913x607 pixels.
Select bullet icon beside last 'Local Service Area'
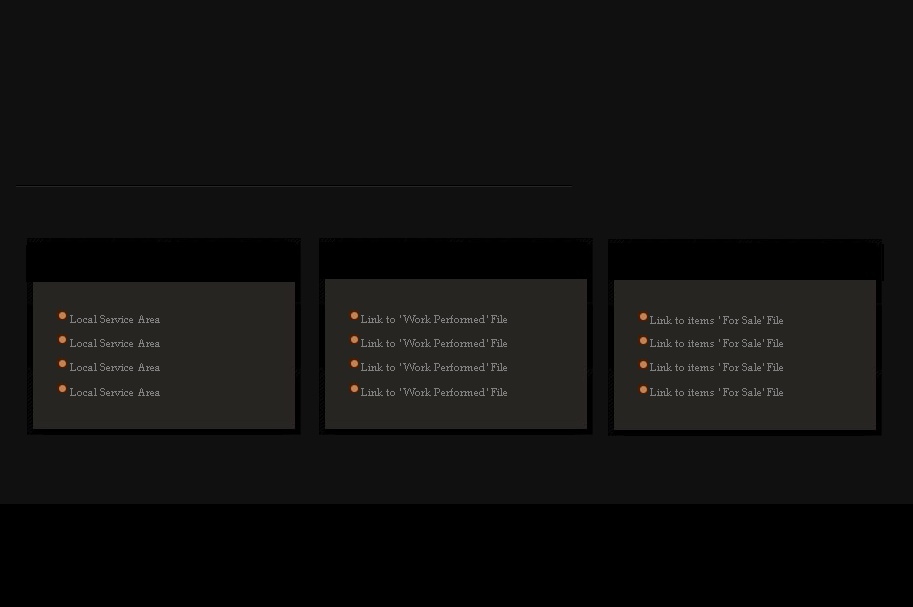click(62, 389)
